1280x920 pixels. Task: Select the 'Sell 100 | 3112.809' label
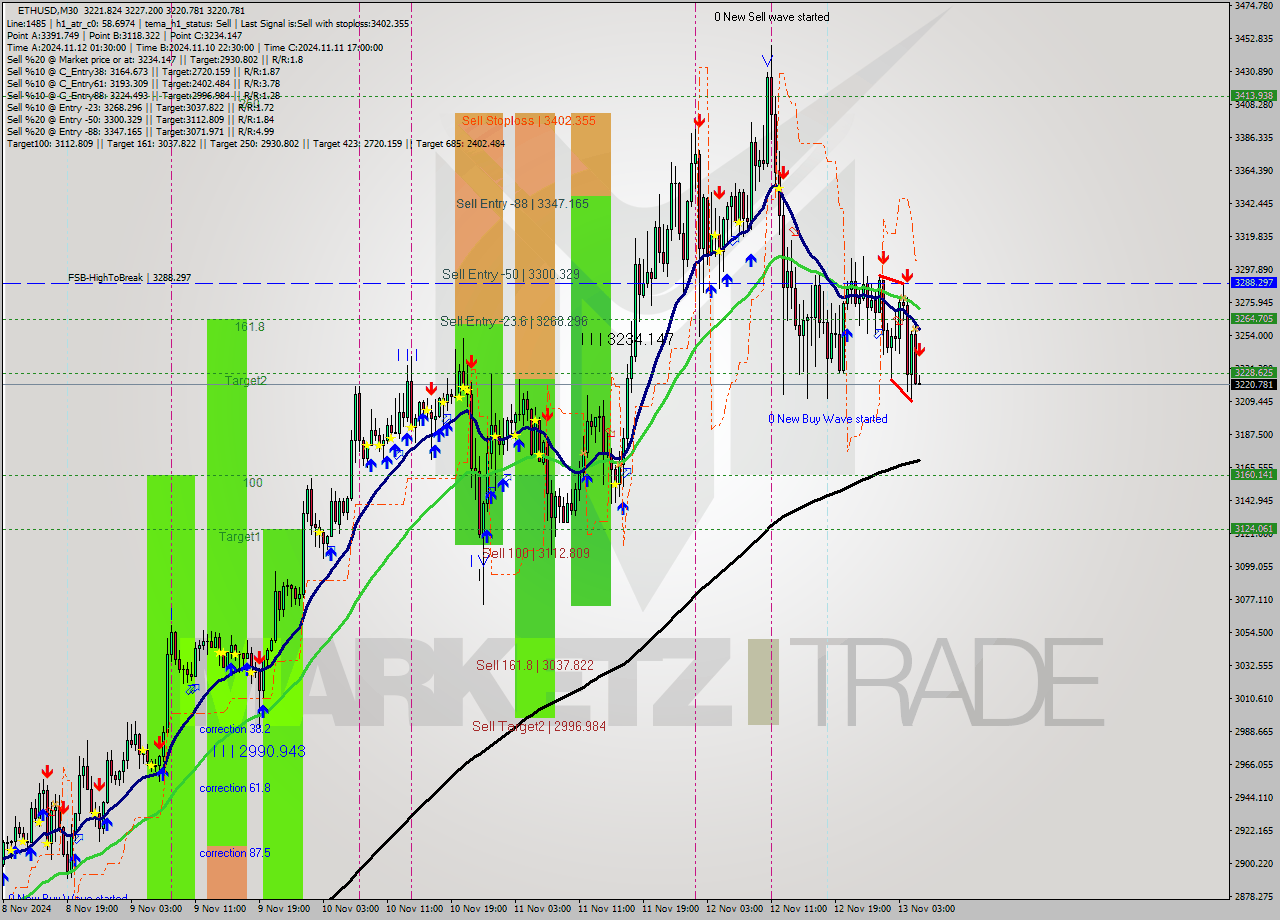[536, 553]
